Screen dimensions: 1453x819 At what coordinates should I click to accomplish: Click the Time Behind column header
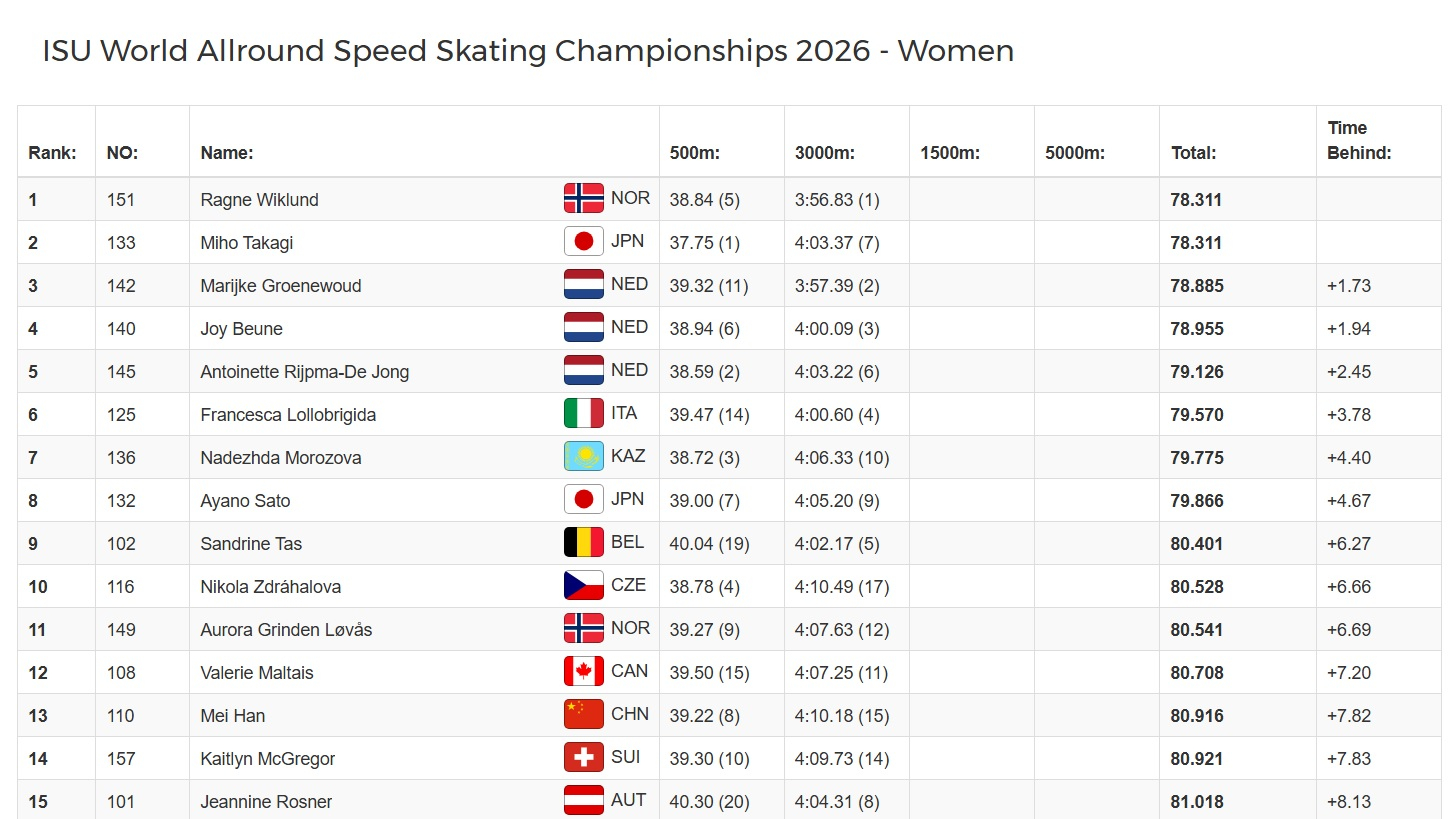pyautogui.click(x=1359, y=140)
